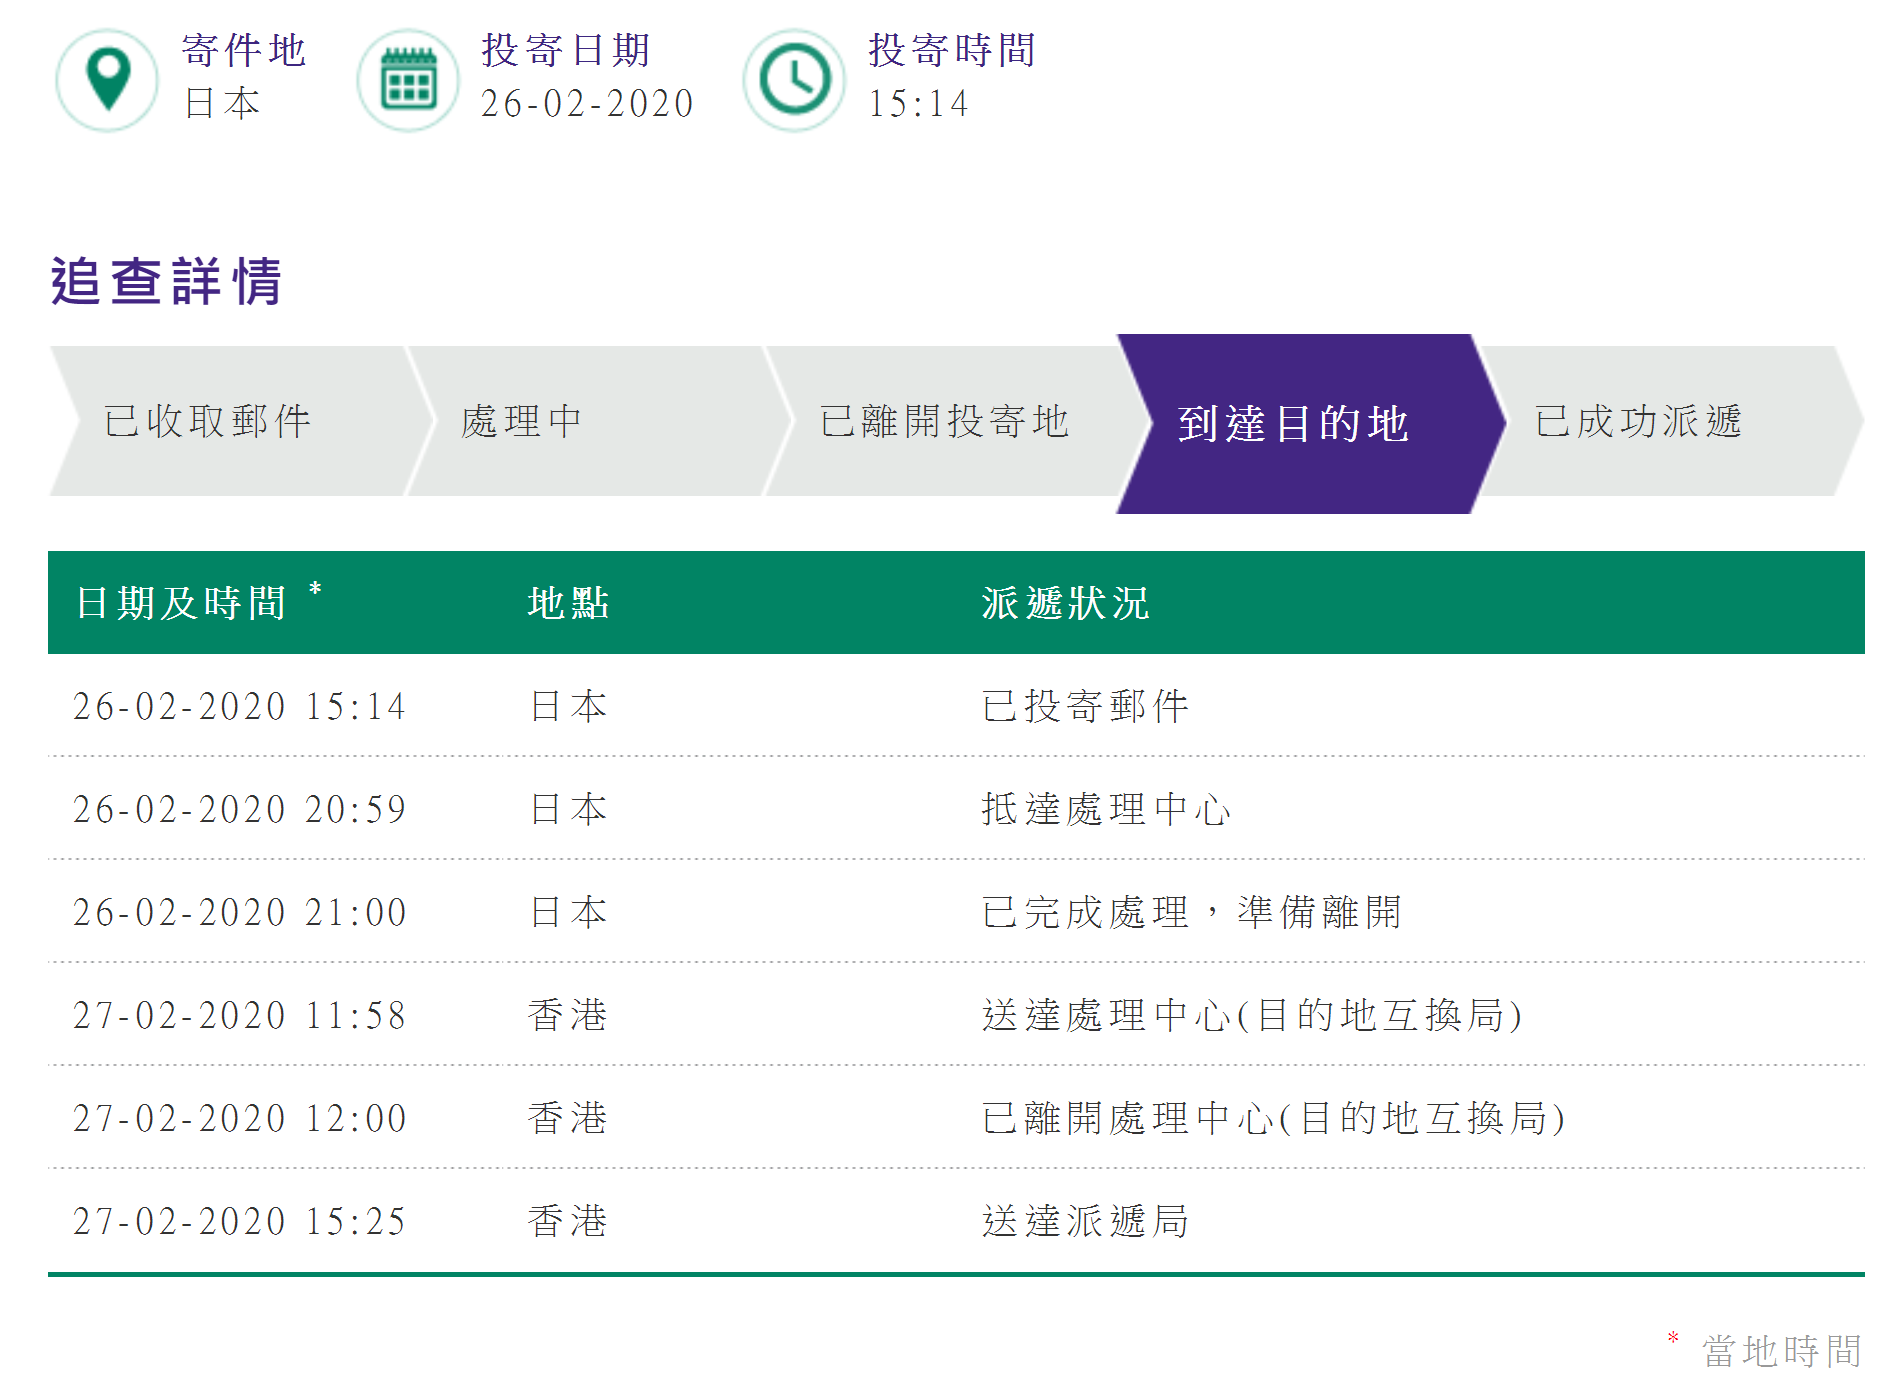The image size is (1898, 1393).
Task: Click table cell 27-02-2020 15:25
Action: point(239,1221)
